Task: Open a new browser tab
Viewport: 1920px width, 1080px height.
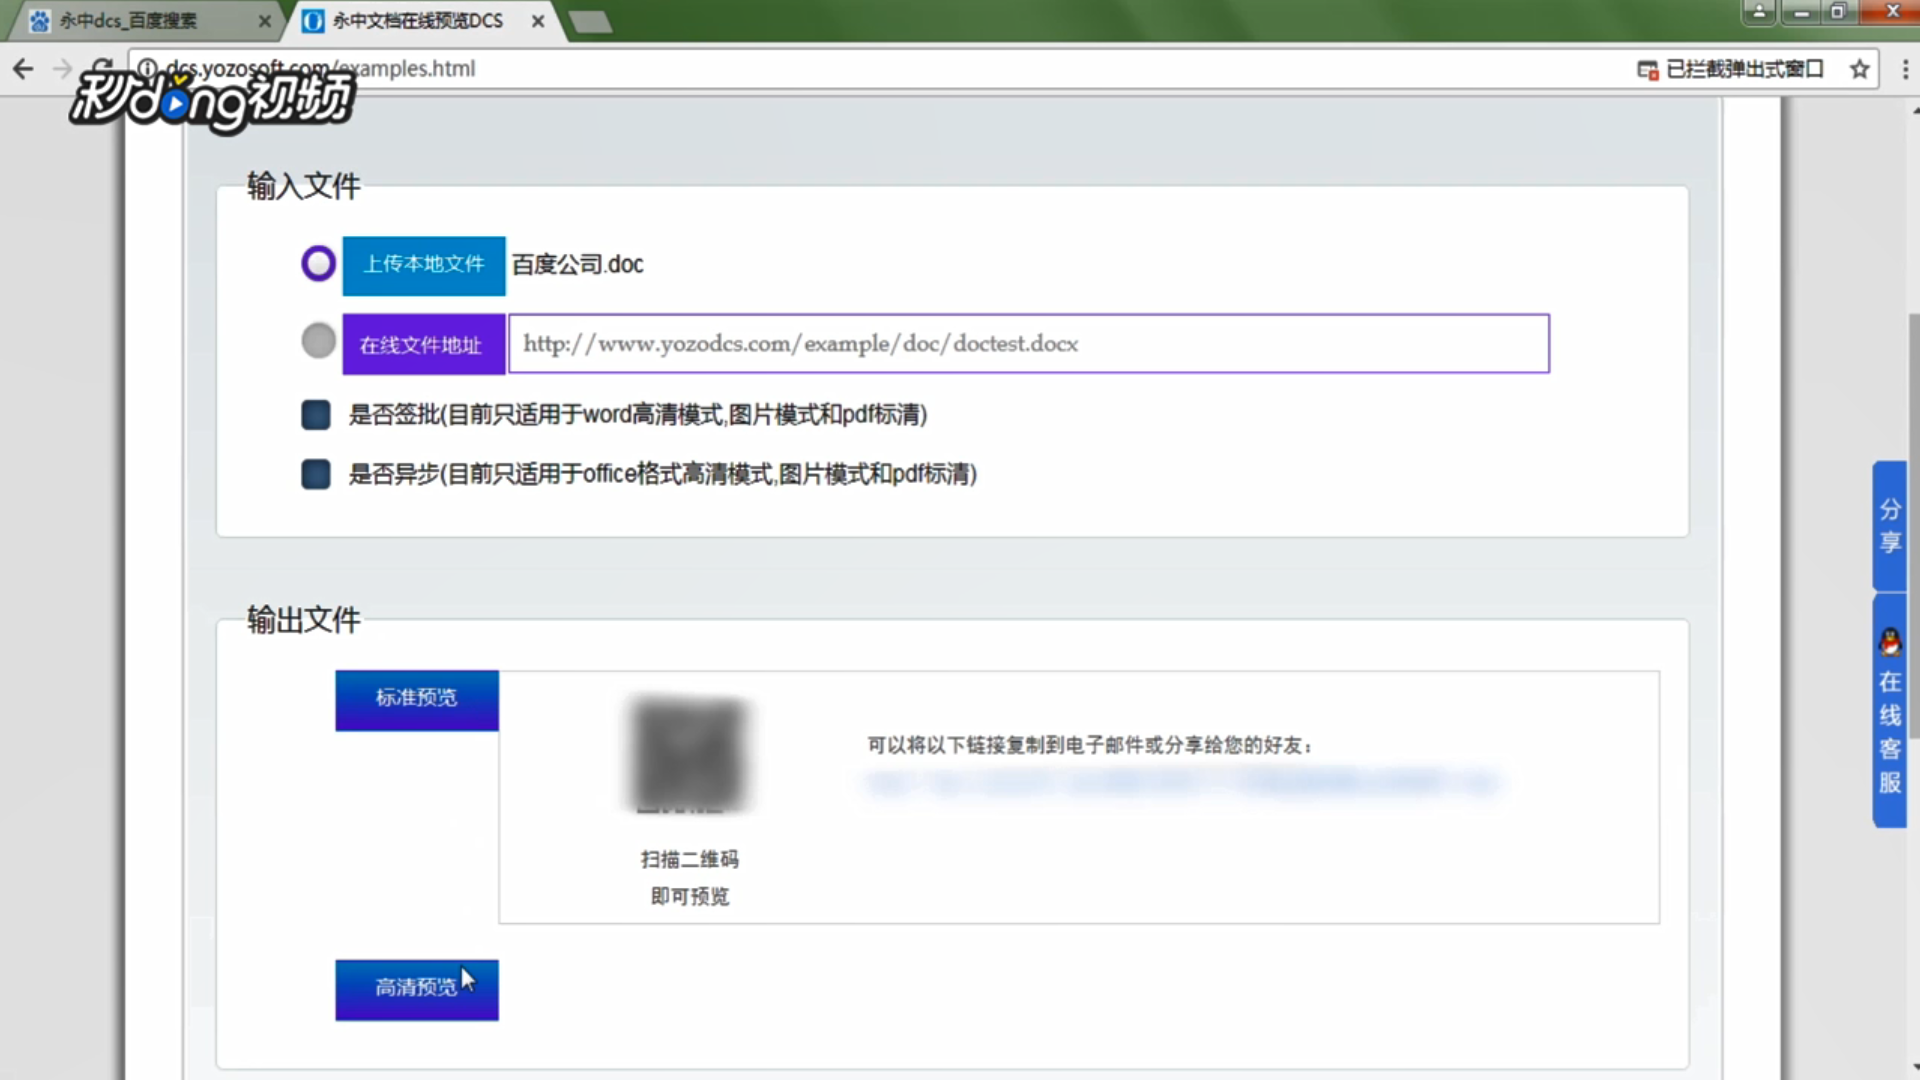Action: pos(590,21)
